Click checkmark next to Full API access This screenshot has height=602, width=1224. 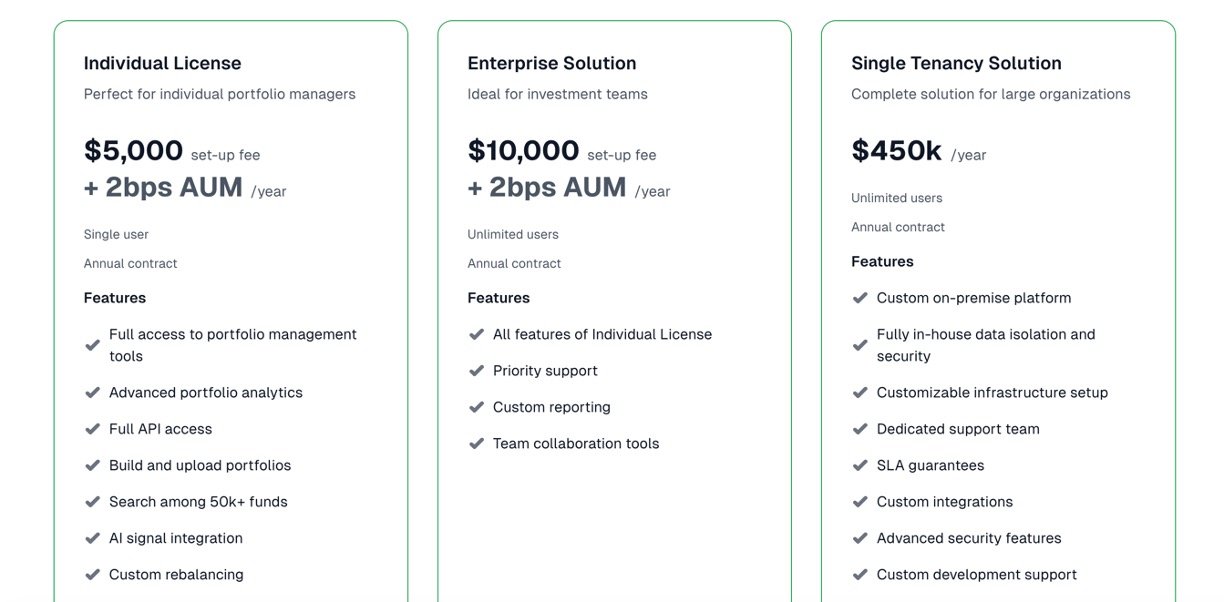92,429
